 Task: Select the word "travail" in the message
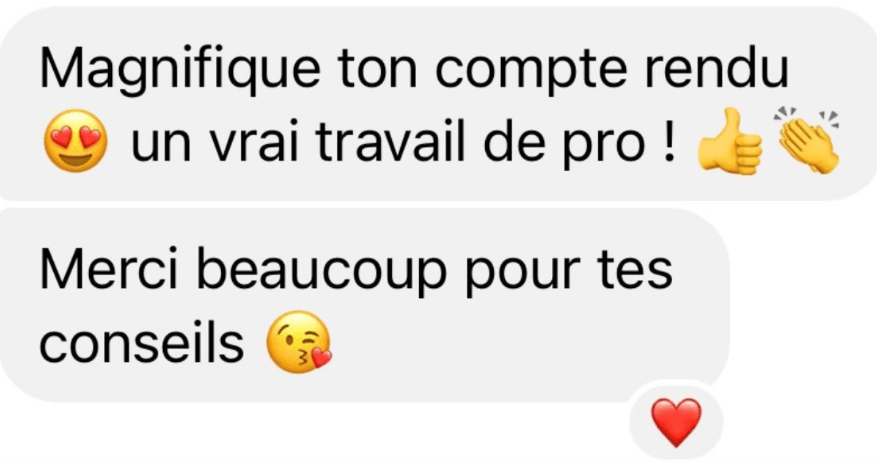click(x=390, y=140)
